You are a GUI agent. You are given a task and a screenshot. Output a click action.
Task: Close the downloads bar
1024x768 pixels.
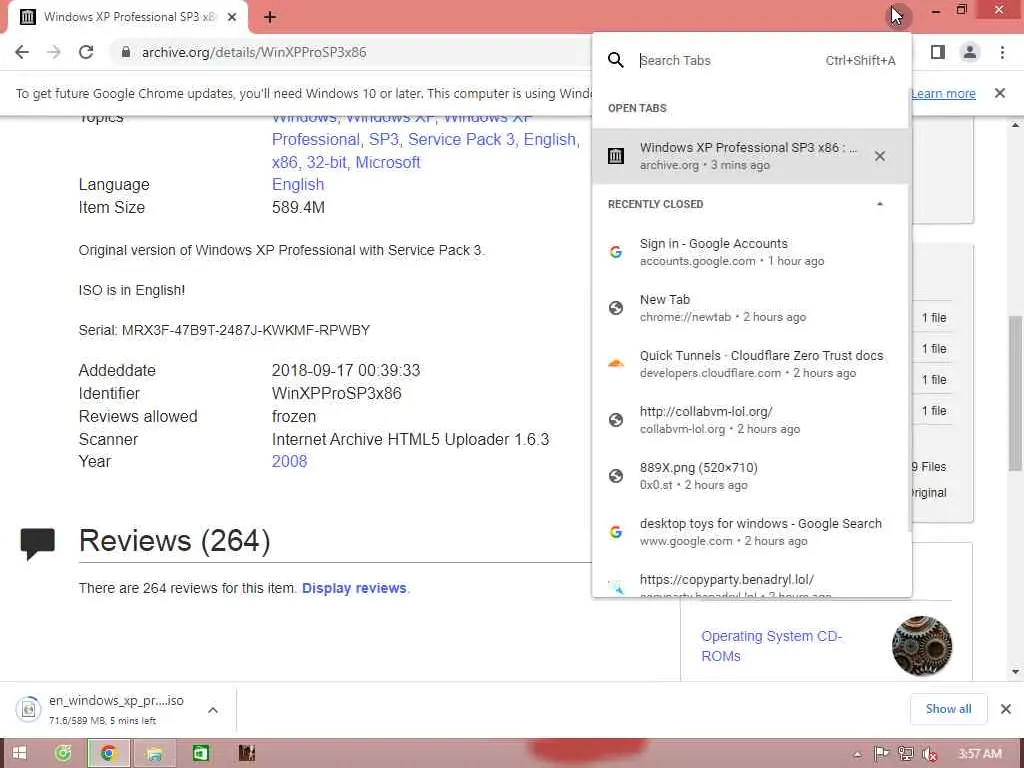pyautogui.click(x=1006, y=709)
